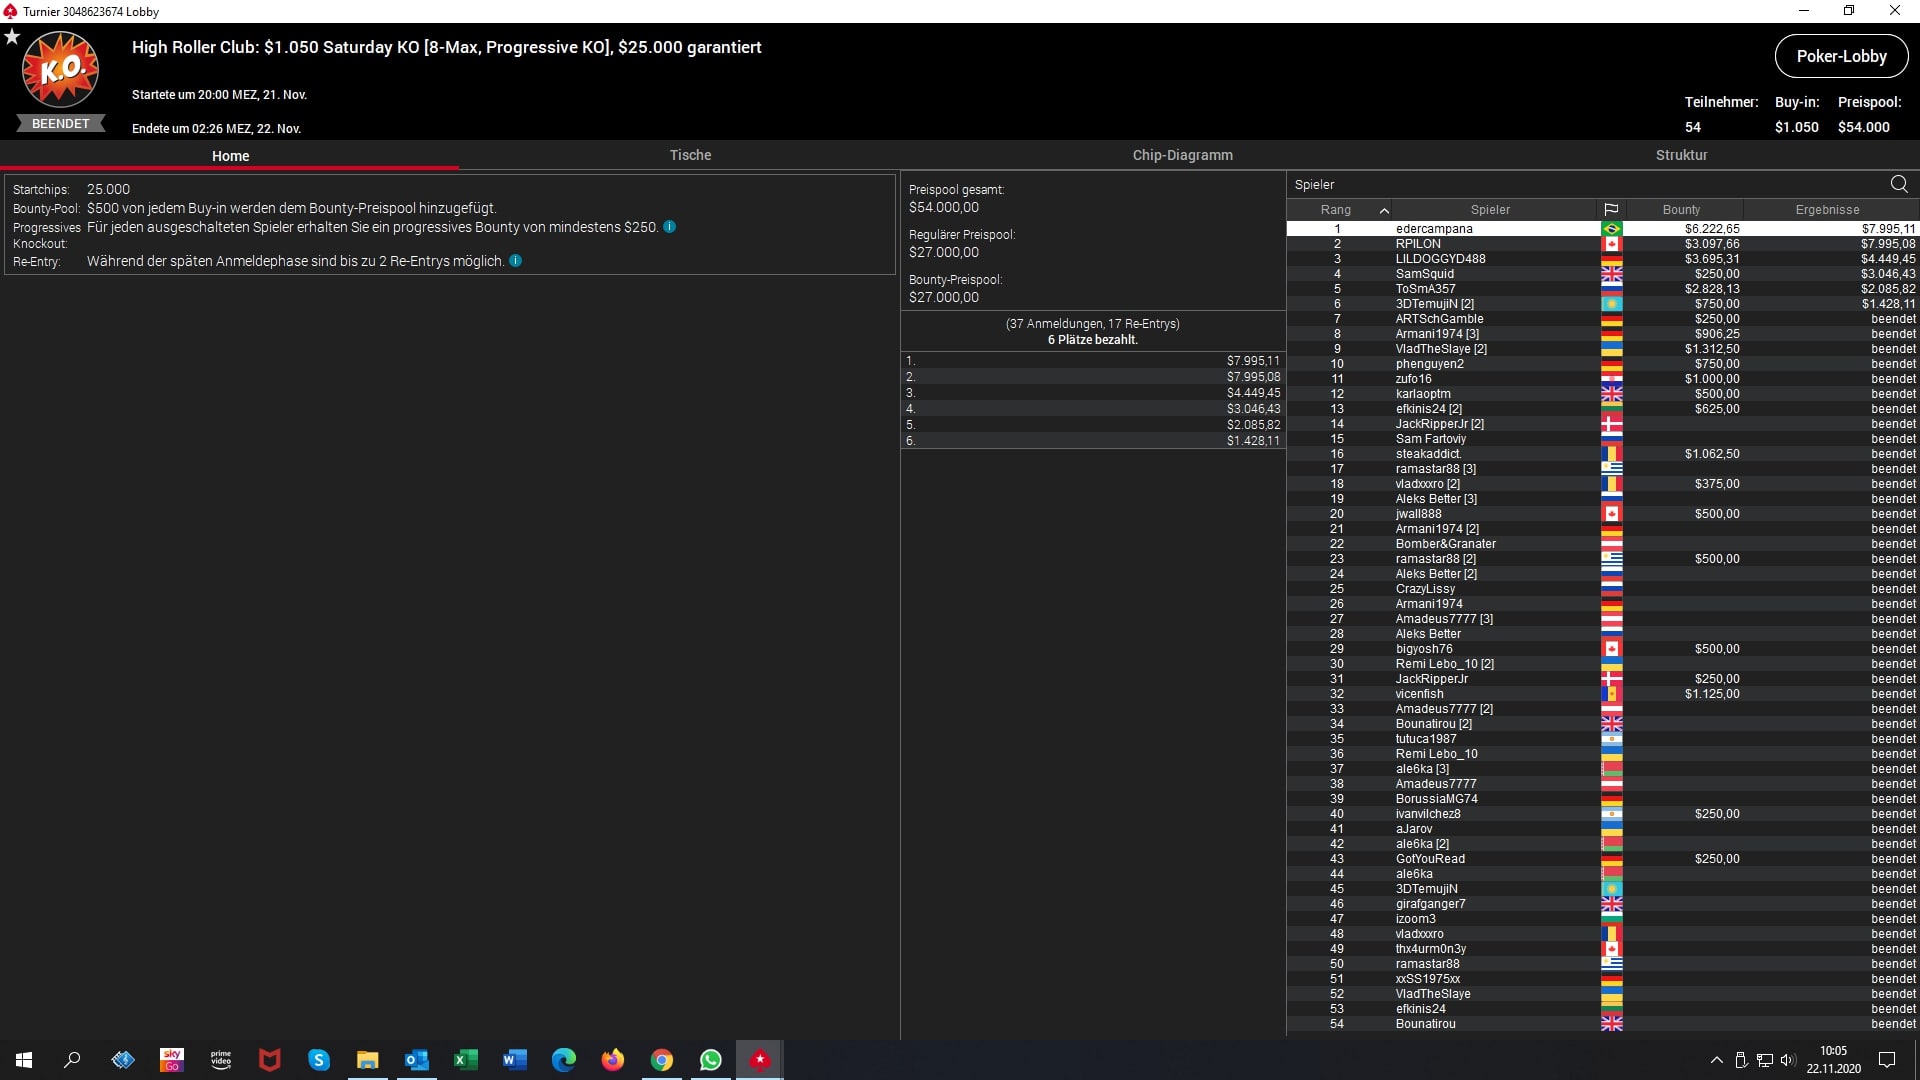Click the Poker-Lobby button
Image resolution: width=1920 pixels, height=1080 pixels.
pos(1841,56)
